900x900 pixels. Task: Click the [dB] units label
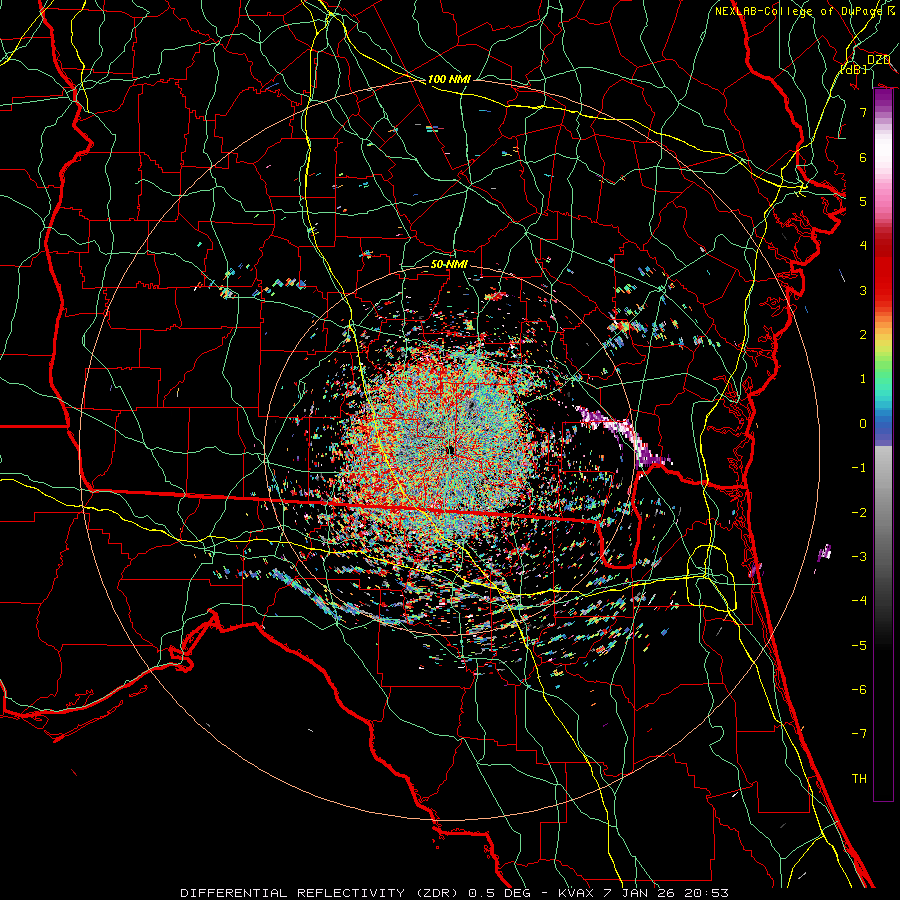tap(854, 69)
